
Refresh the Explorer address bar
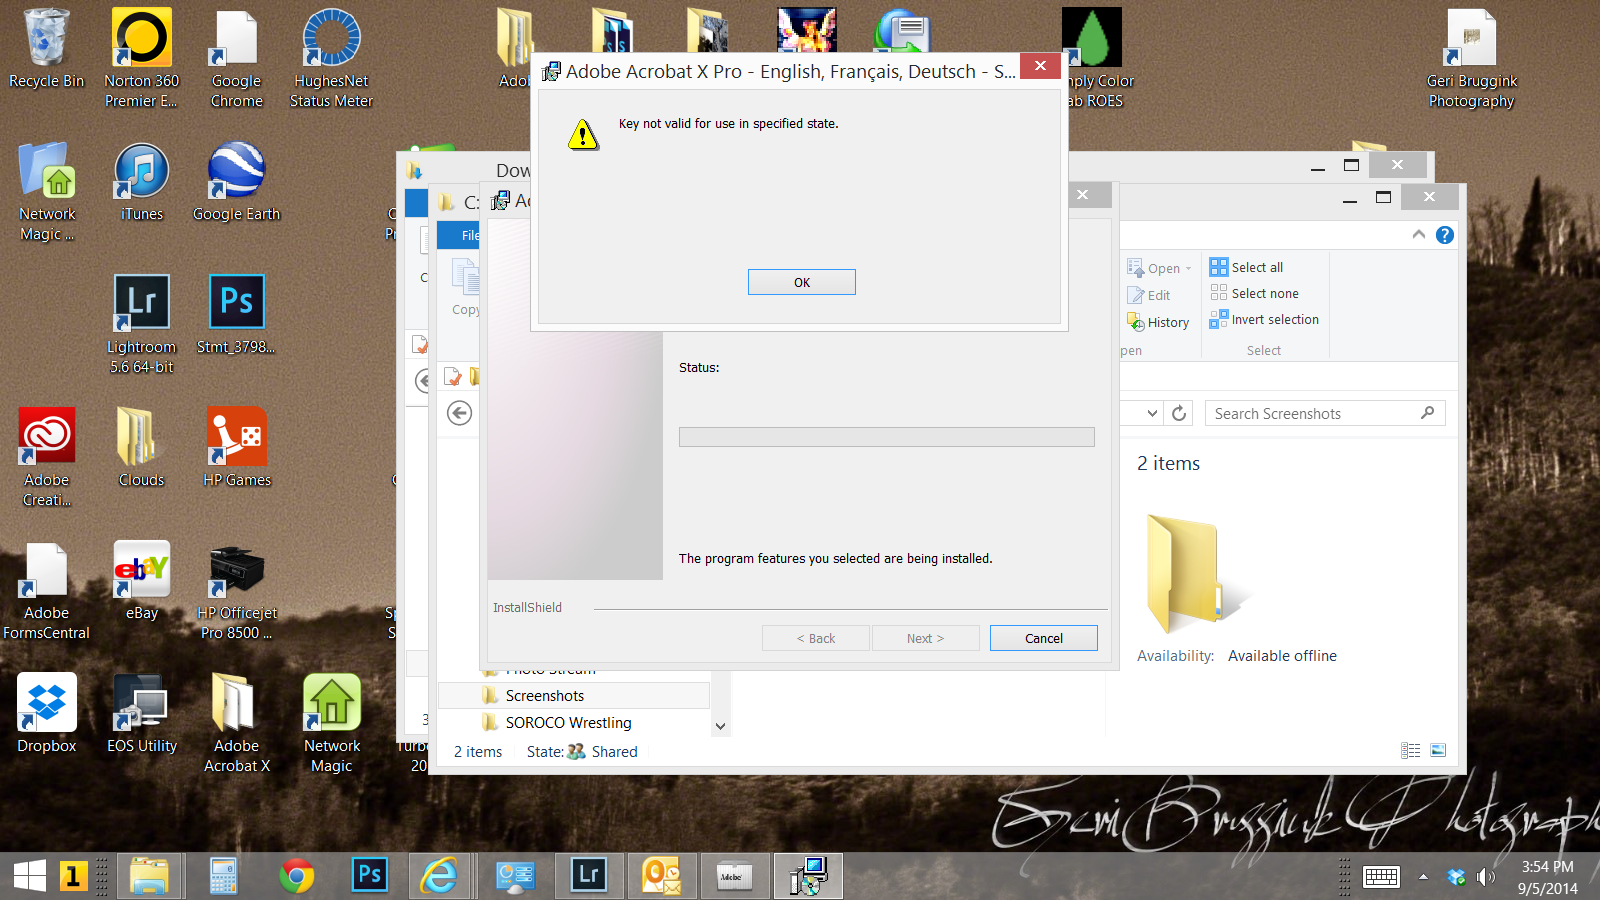click(1179, 413)
